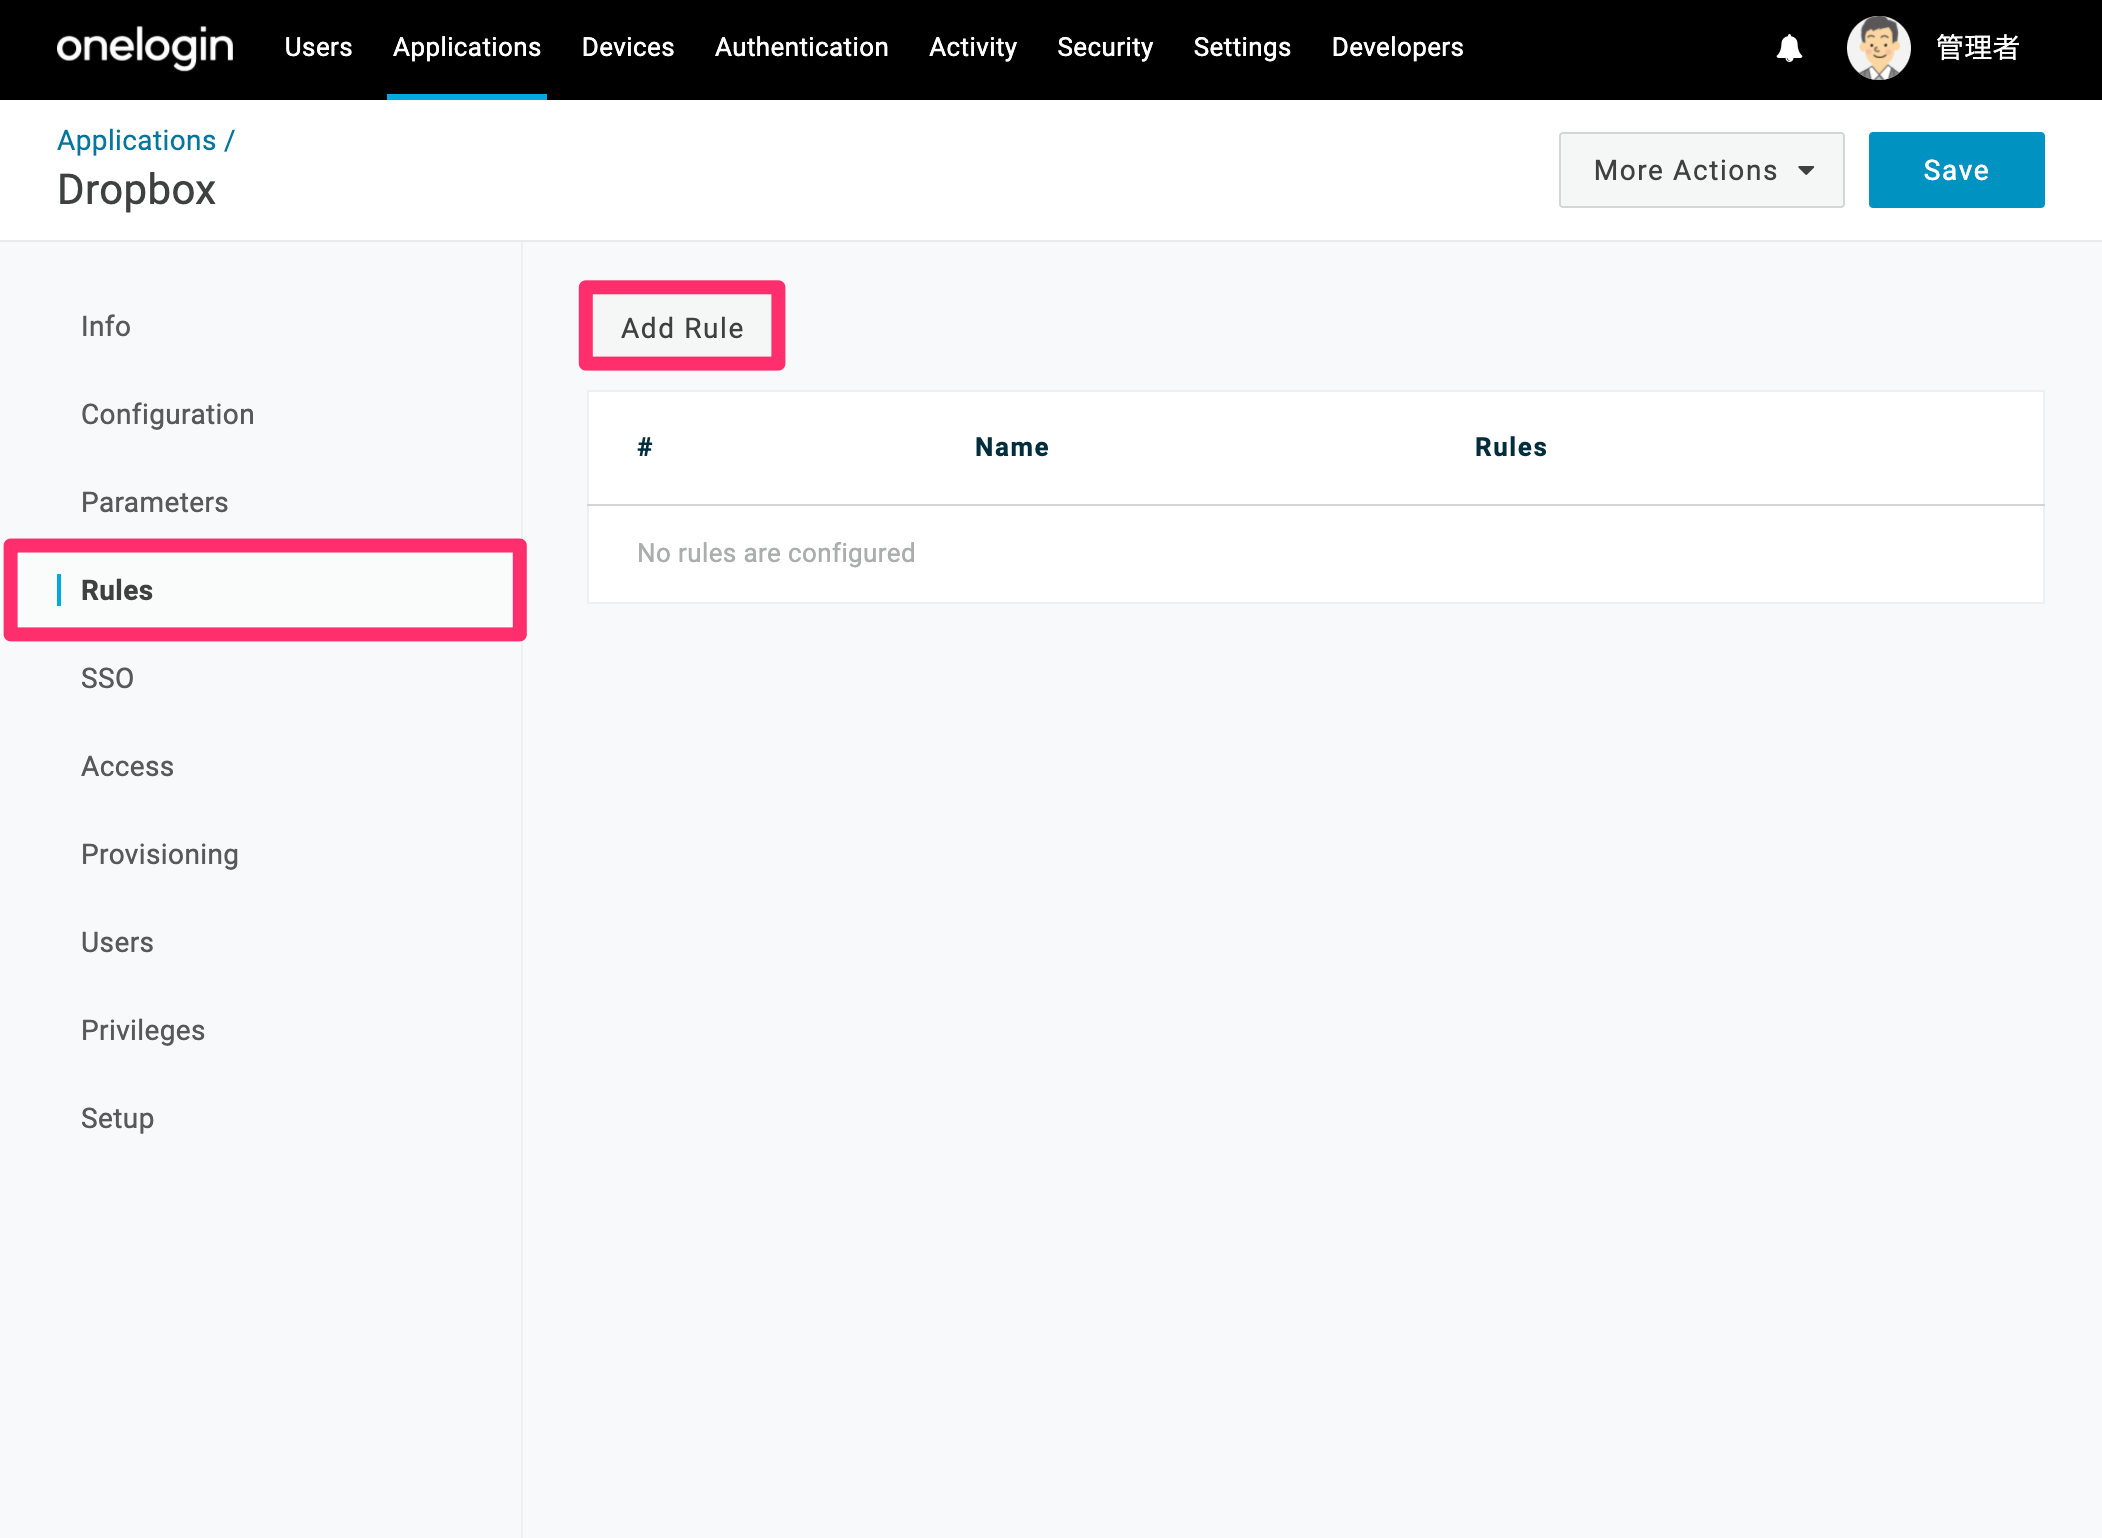
Task: Click the Name column header
Action: click(x=1012, y=447)
